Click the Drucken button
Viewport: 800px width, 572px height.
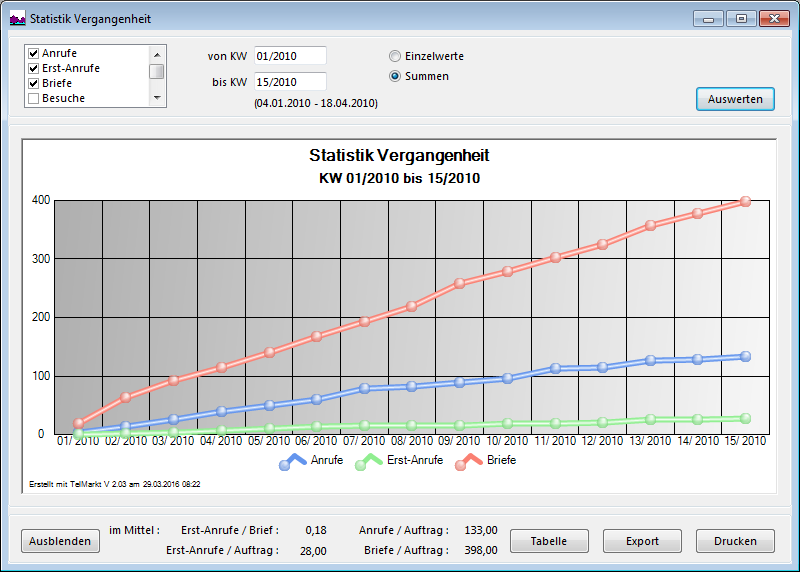click(x=735, y=541)
